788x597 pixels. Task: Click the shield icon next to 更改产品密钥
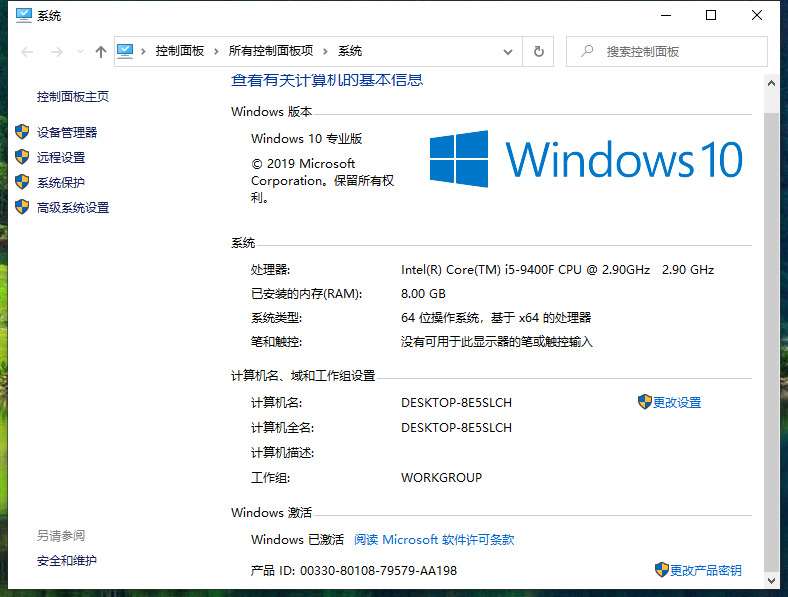coord(661,570)
